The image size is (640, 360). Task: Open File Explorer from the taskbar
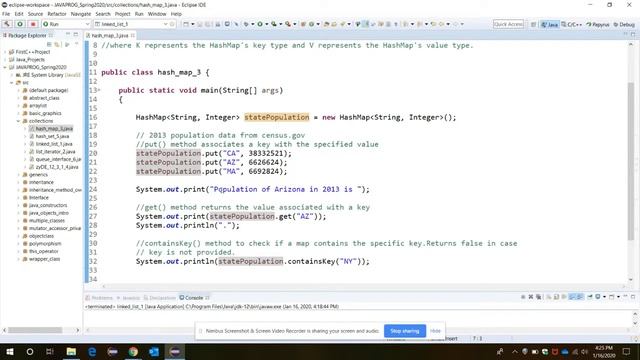pyautogui.click(x=71, y=351)
